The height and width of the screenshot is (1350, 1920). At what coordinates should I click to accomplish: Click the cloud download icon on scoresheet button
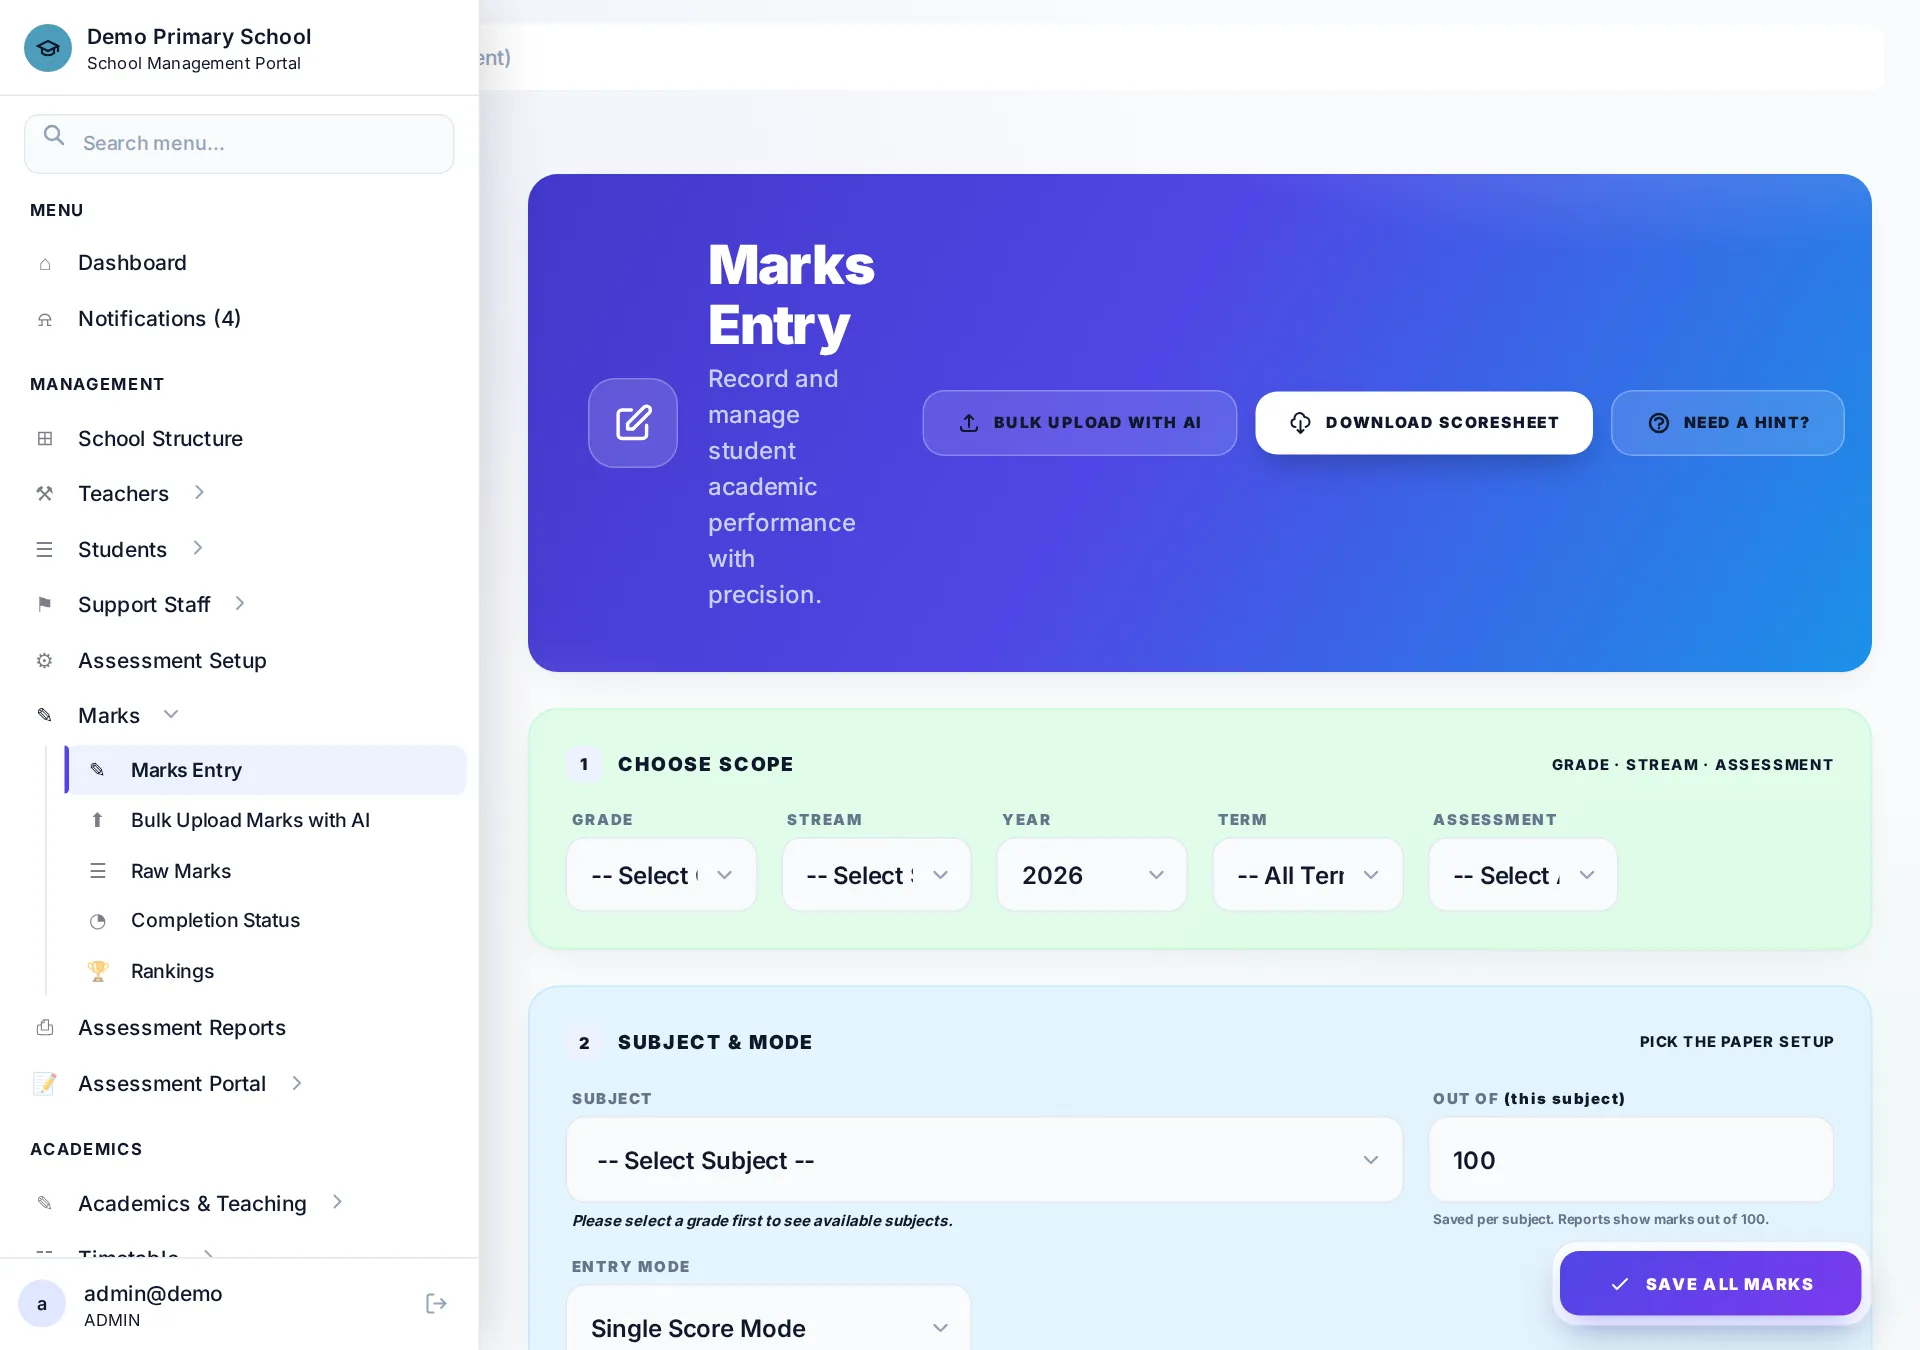1300,423
